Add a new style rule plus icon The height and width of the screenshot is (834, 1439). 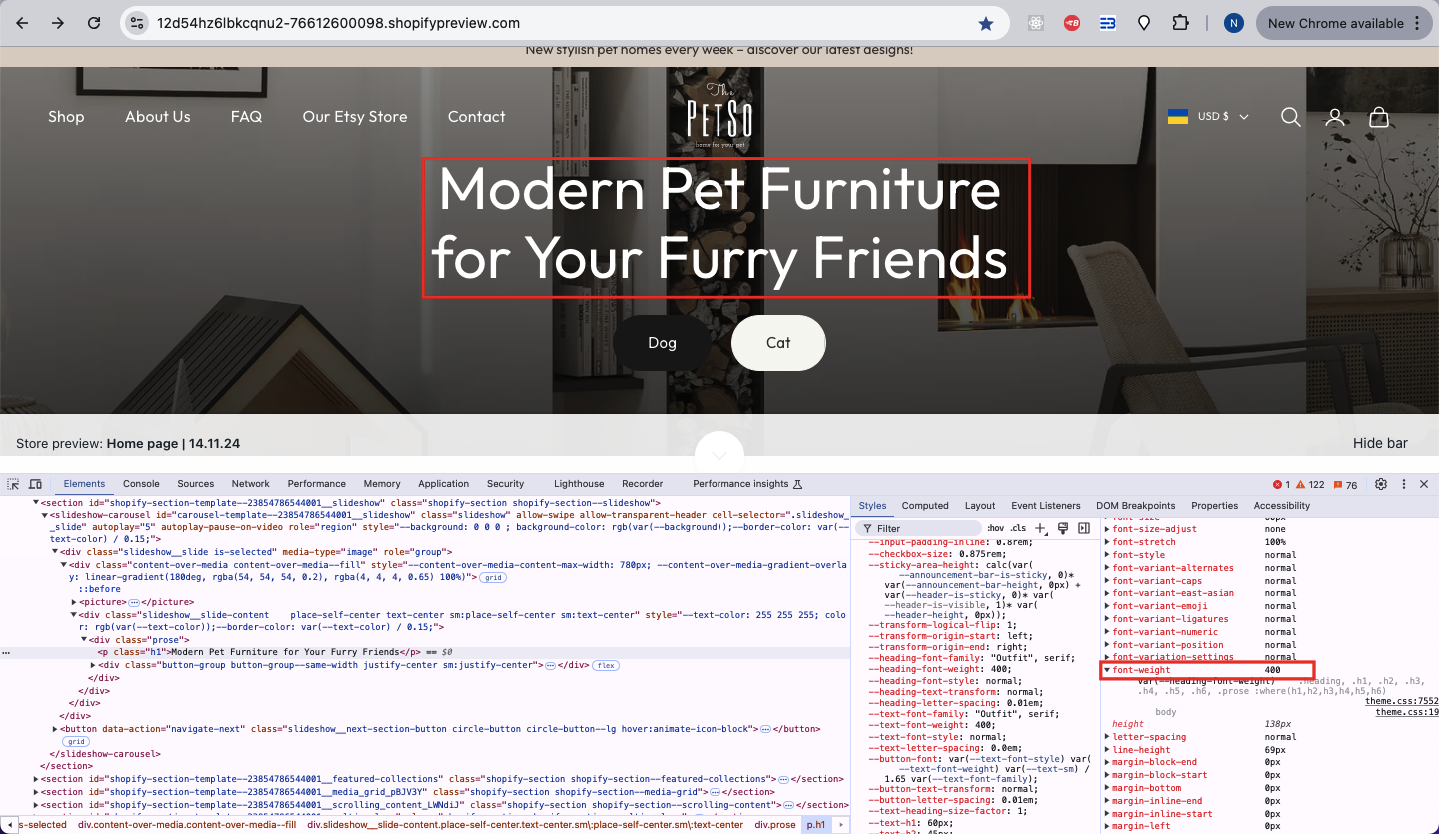(x=1041, y=528)
